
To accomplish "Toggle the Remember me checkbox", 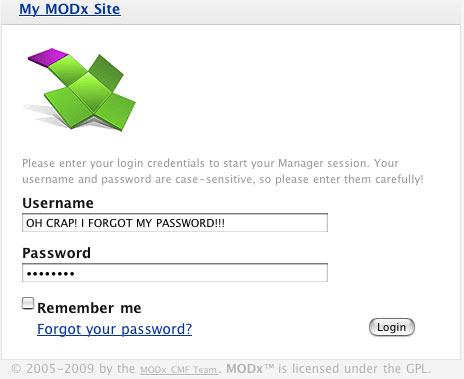I will point(28,303).
